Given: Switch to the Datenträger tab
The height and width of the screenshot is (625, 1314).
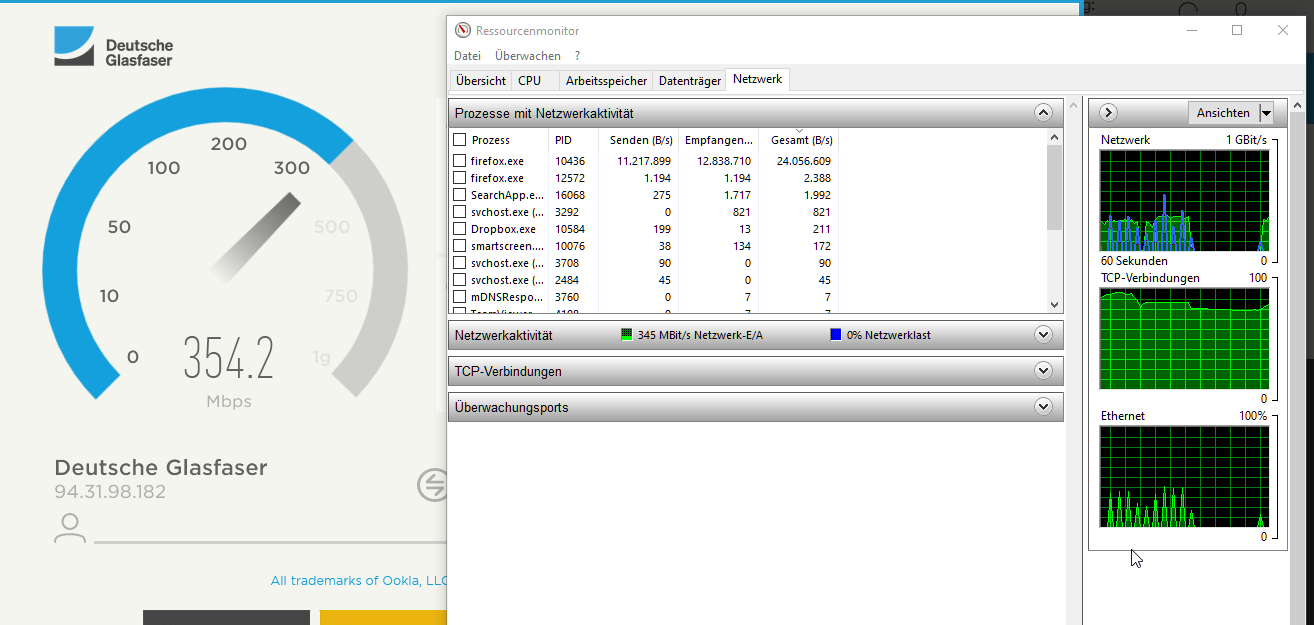Looking at the screenshot, I should pyautogui.click(x=690, y=81).
